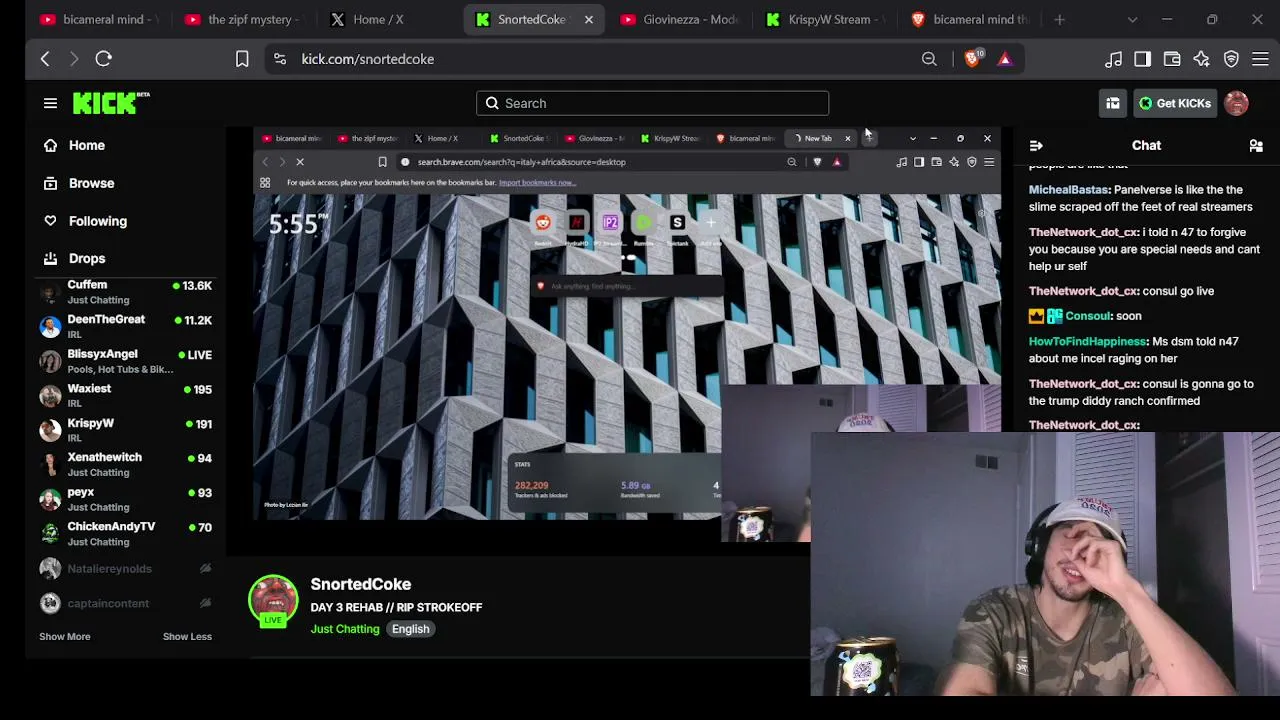Open offline channel captaincontent
The width and height of the screenshot is (1280, 720).
(x=126, y=603)
